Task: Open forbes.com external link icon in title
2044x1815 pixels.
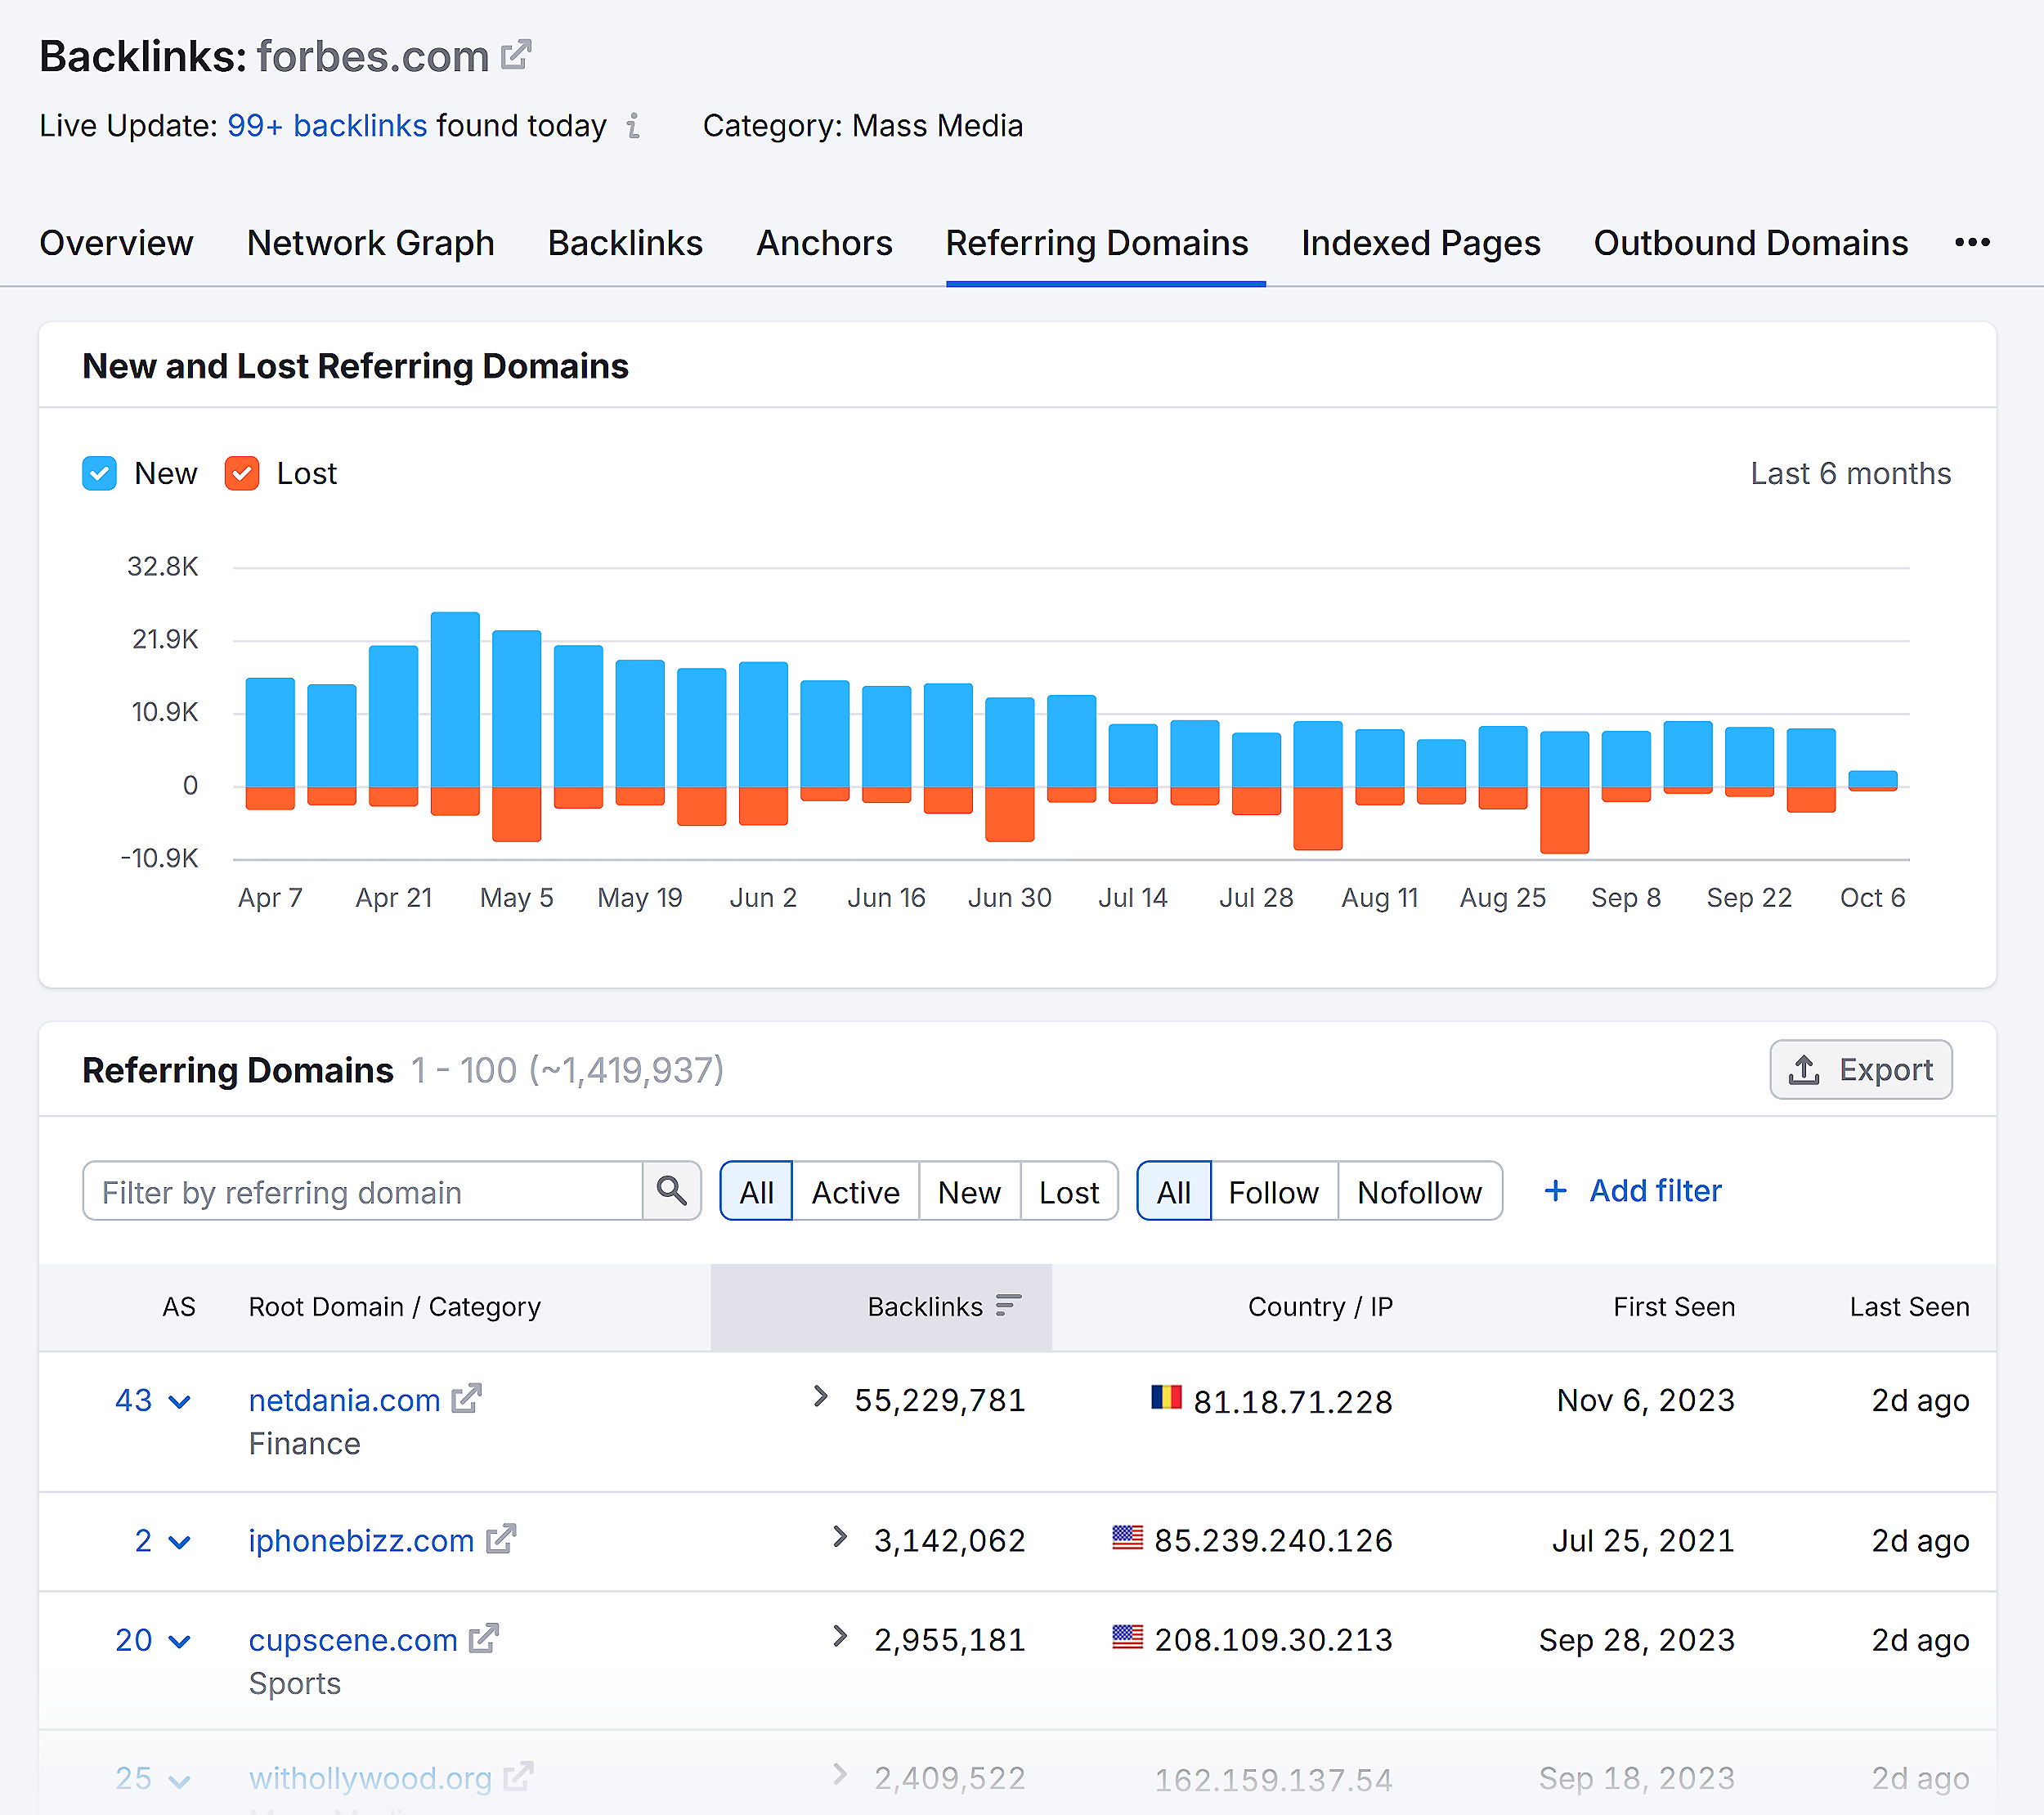Action: [x=516, y=55]
